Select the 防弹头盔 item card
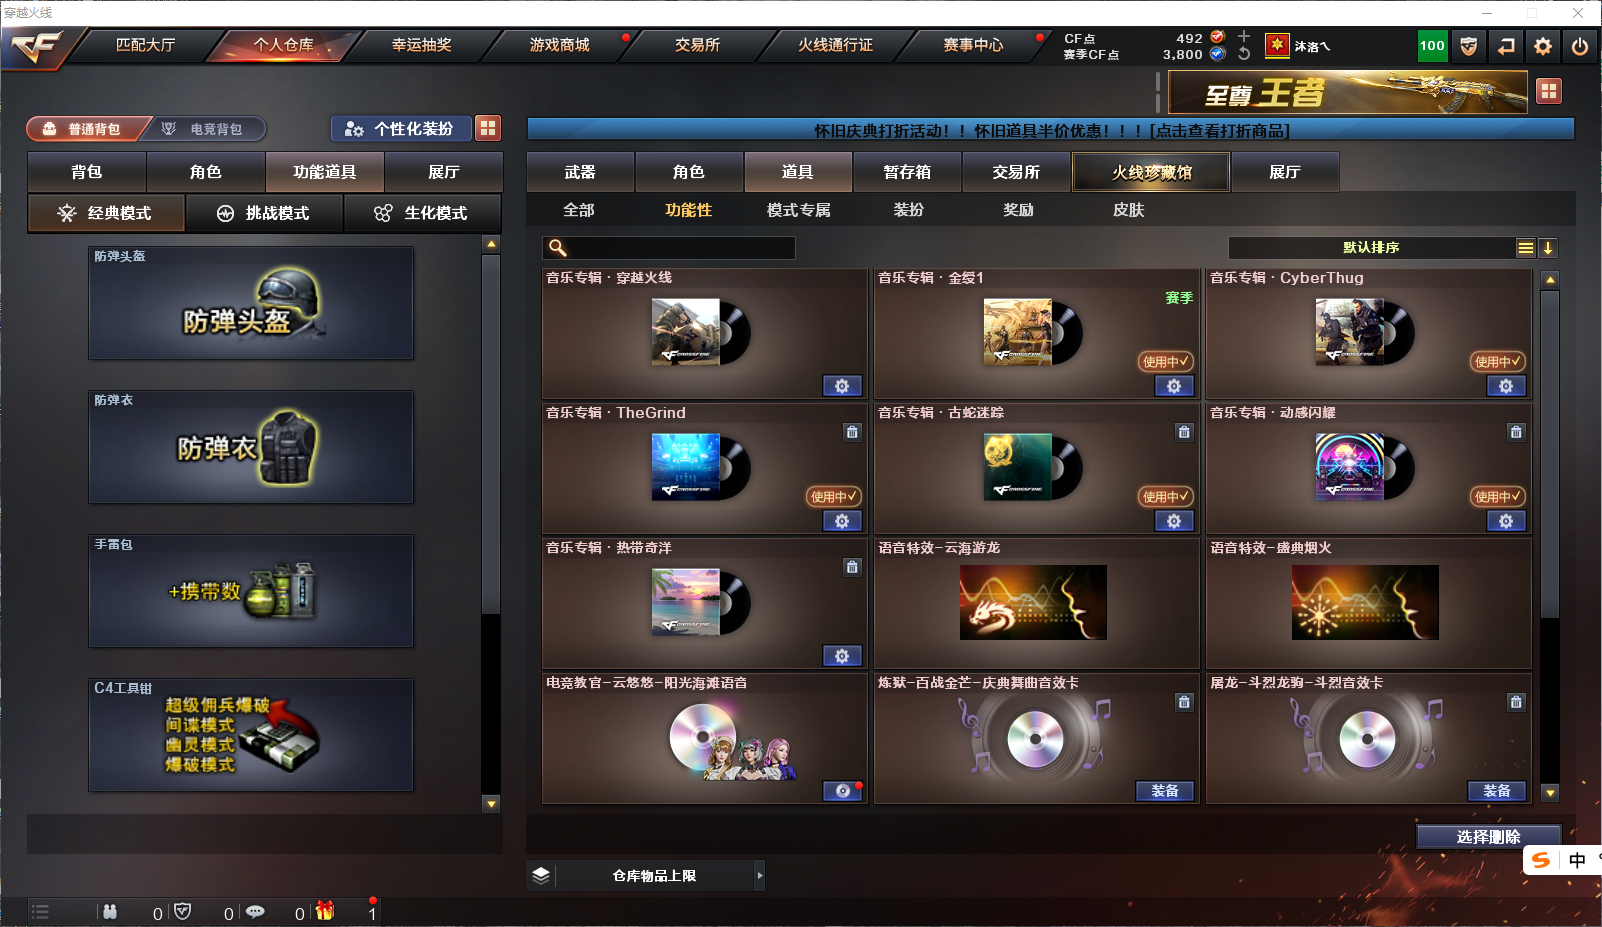Image resolution: width=1602 pixels, height=927 pixels. pos(251,303)
